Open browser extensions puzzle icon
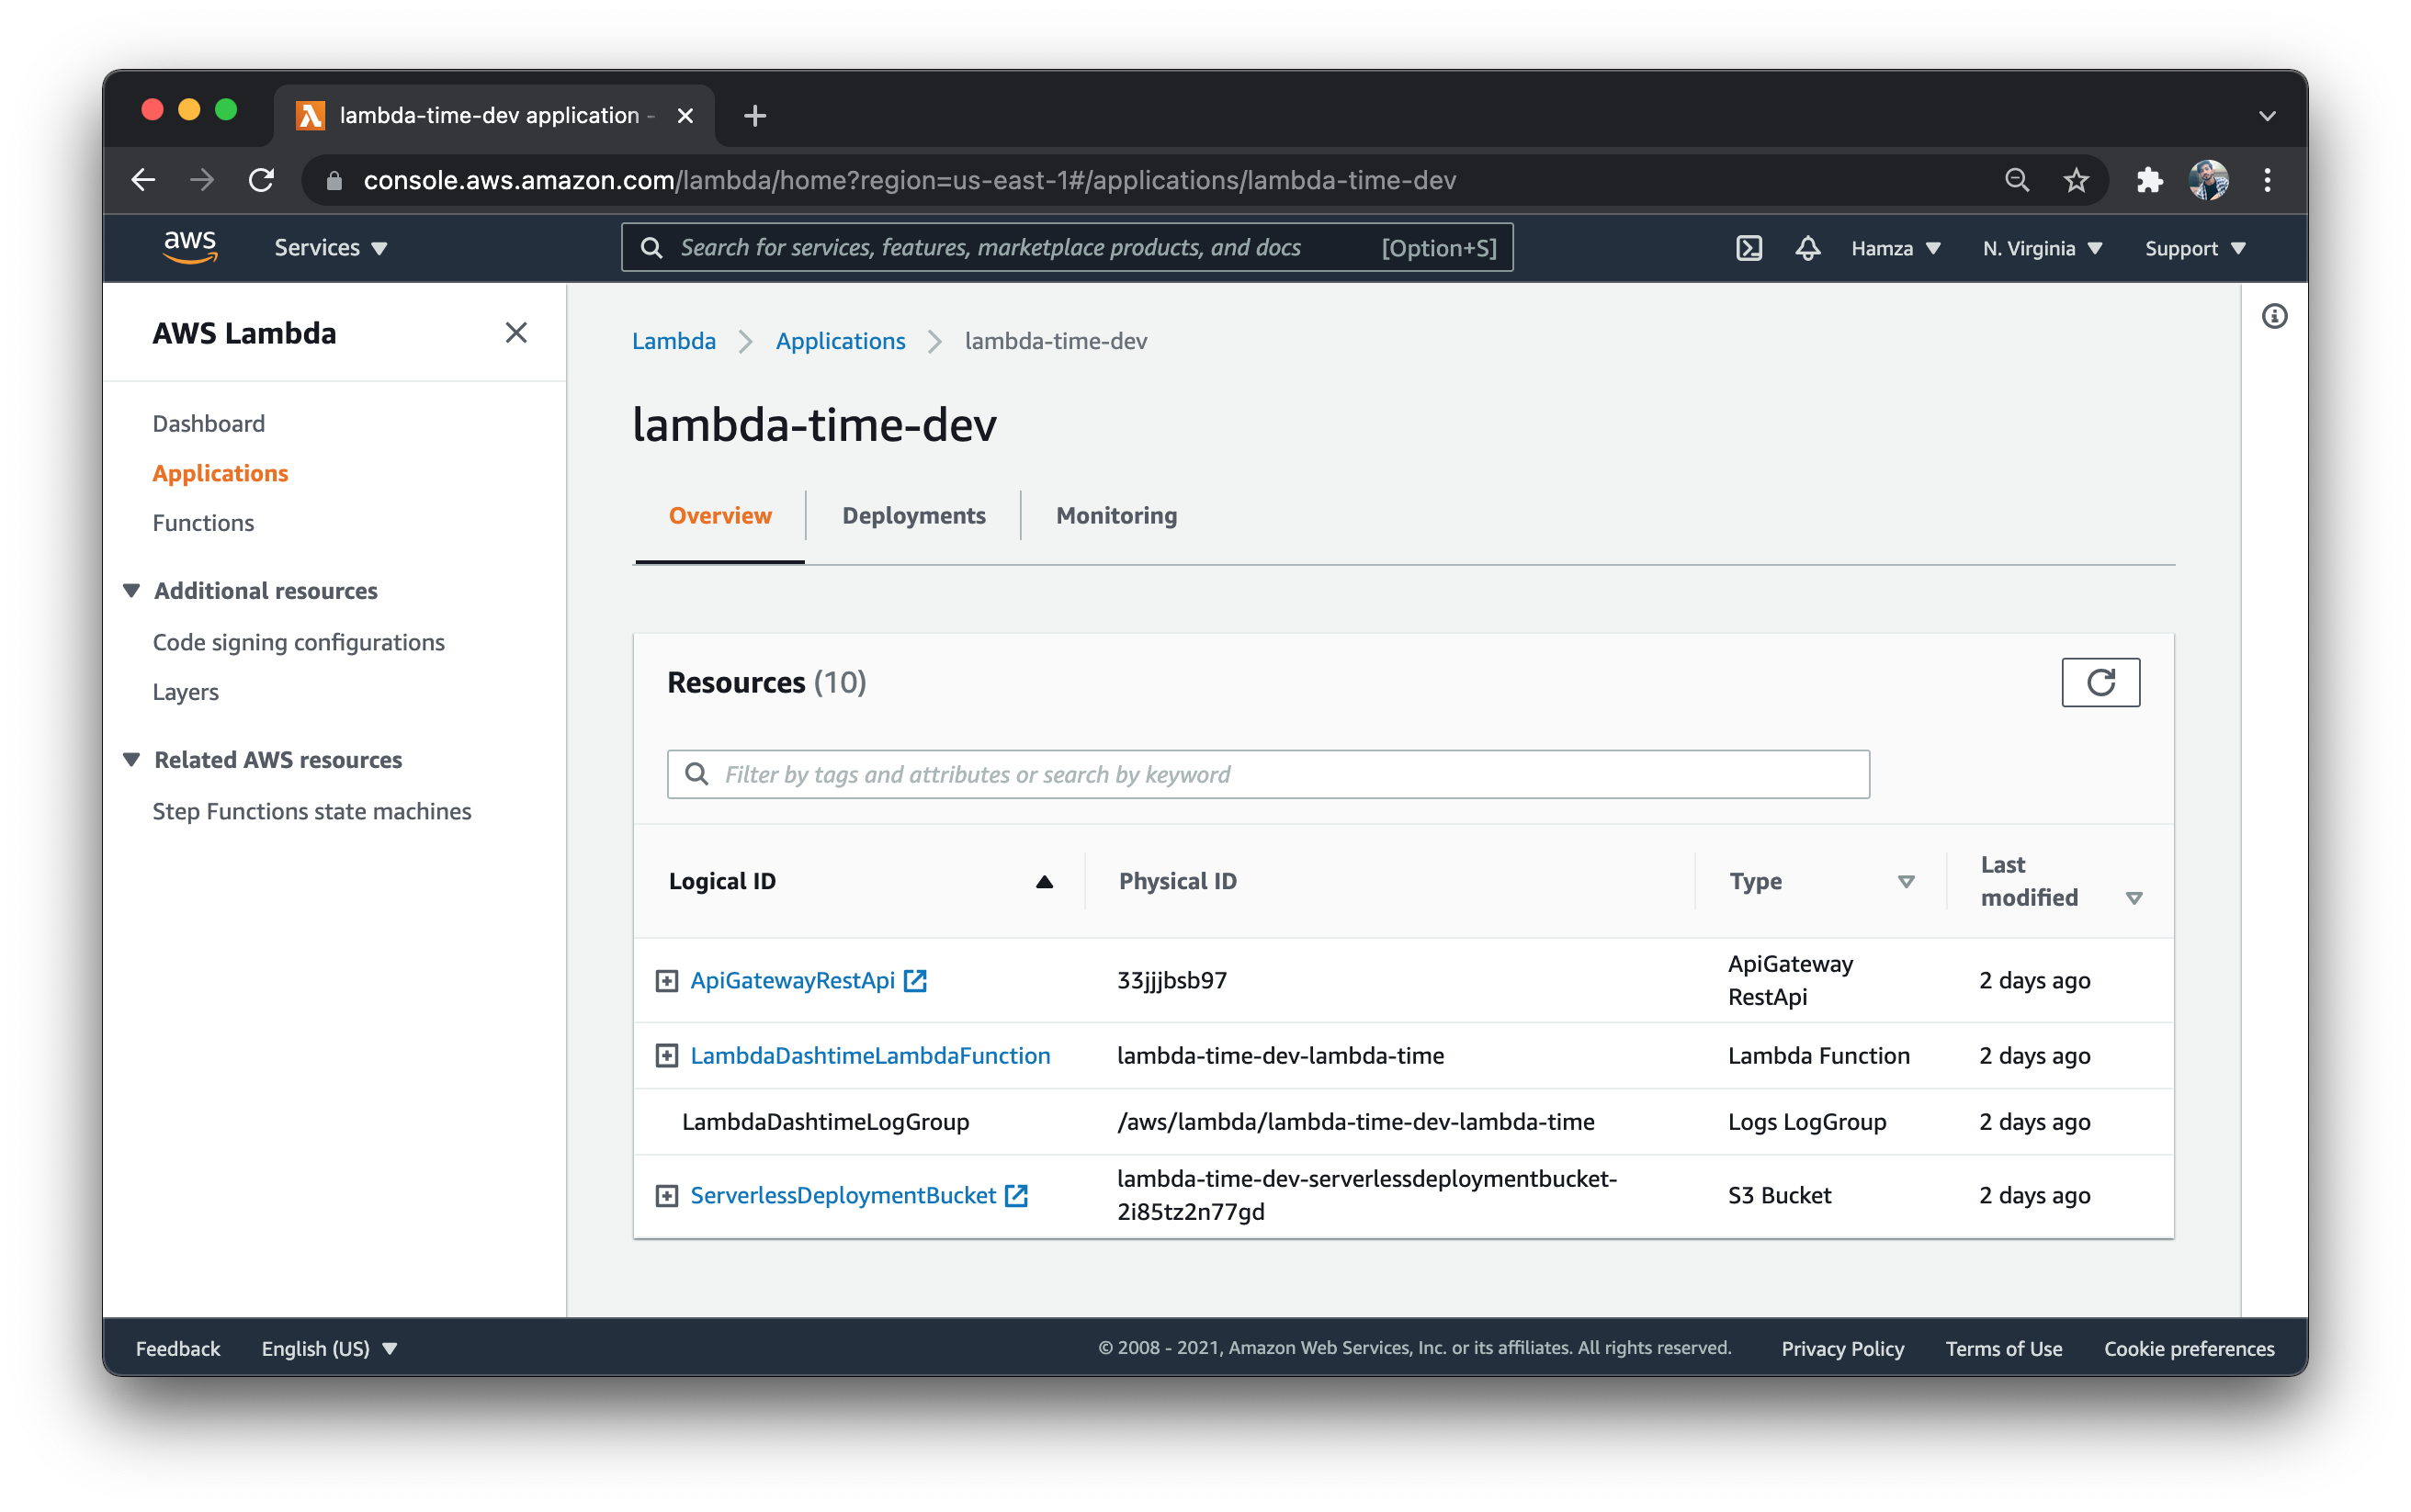This screenshot has width=2411, height=1512. 2149,180
